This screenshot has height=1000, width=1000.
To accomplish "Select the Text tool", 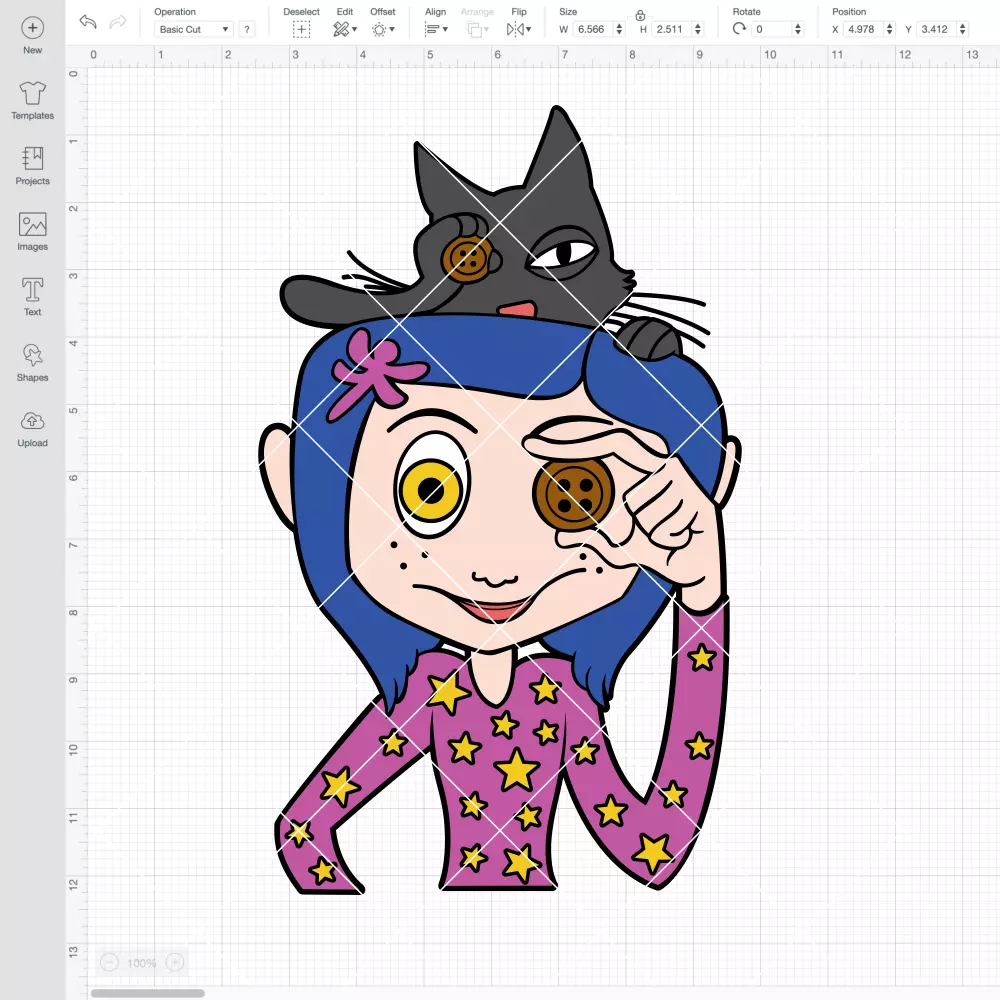I will coord(33,297).
